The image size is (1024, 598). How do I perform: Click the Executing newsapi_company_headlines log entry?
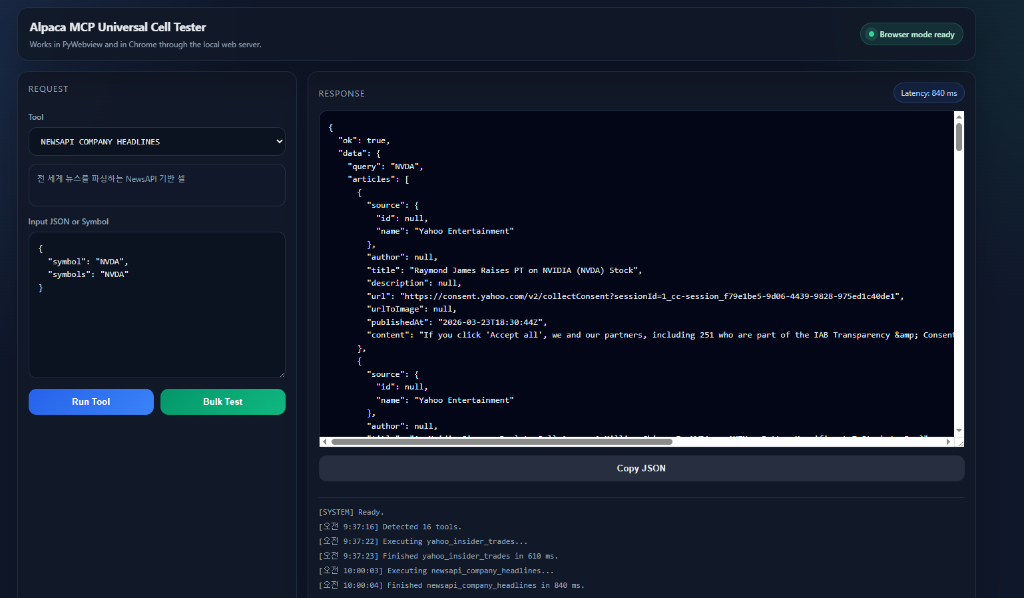pos(436,571)
